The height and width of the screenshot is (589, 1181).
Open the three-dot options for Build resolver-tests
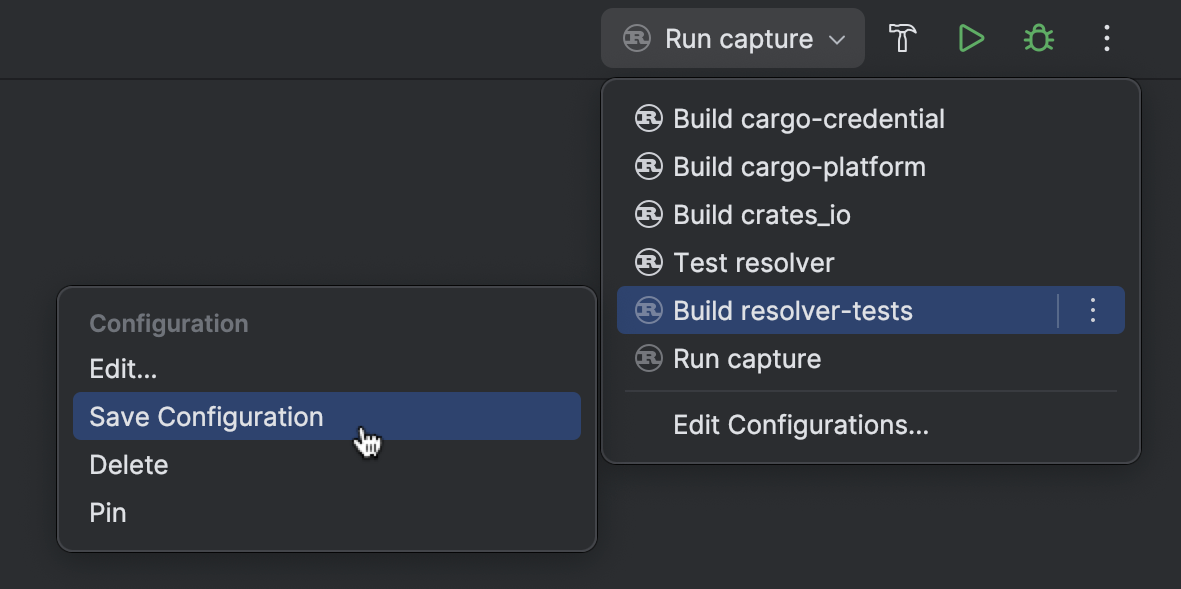click(x=1092, y=310)
